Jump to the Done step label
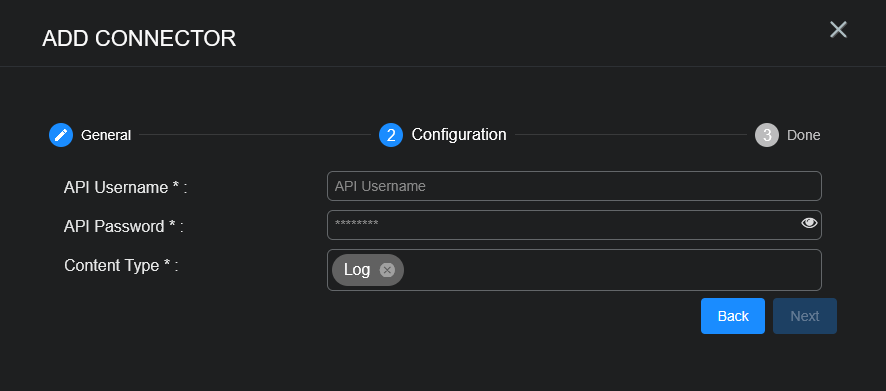The image size is (886, 391). point(804,135)
